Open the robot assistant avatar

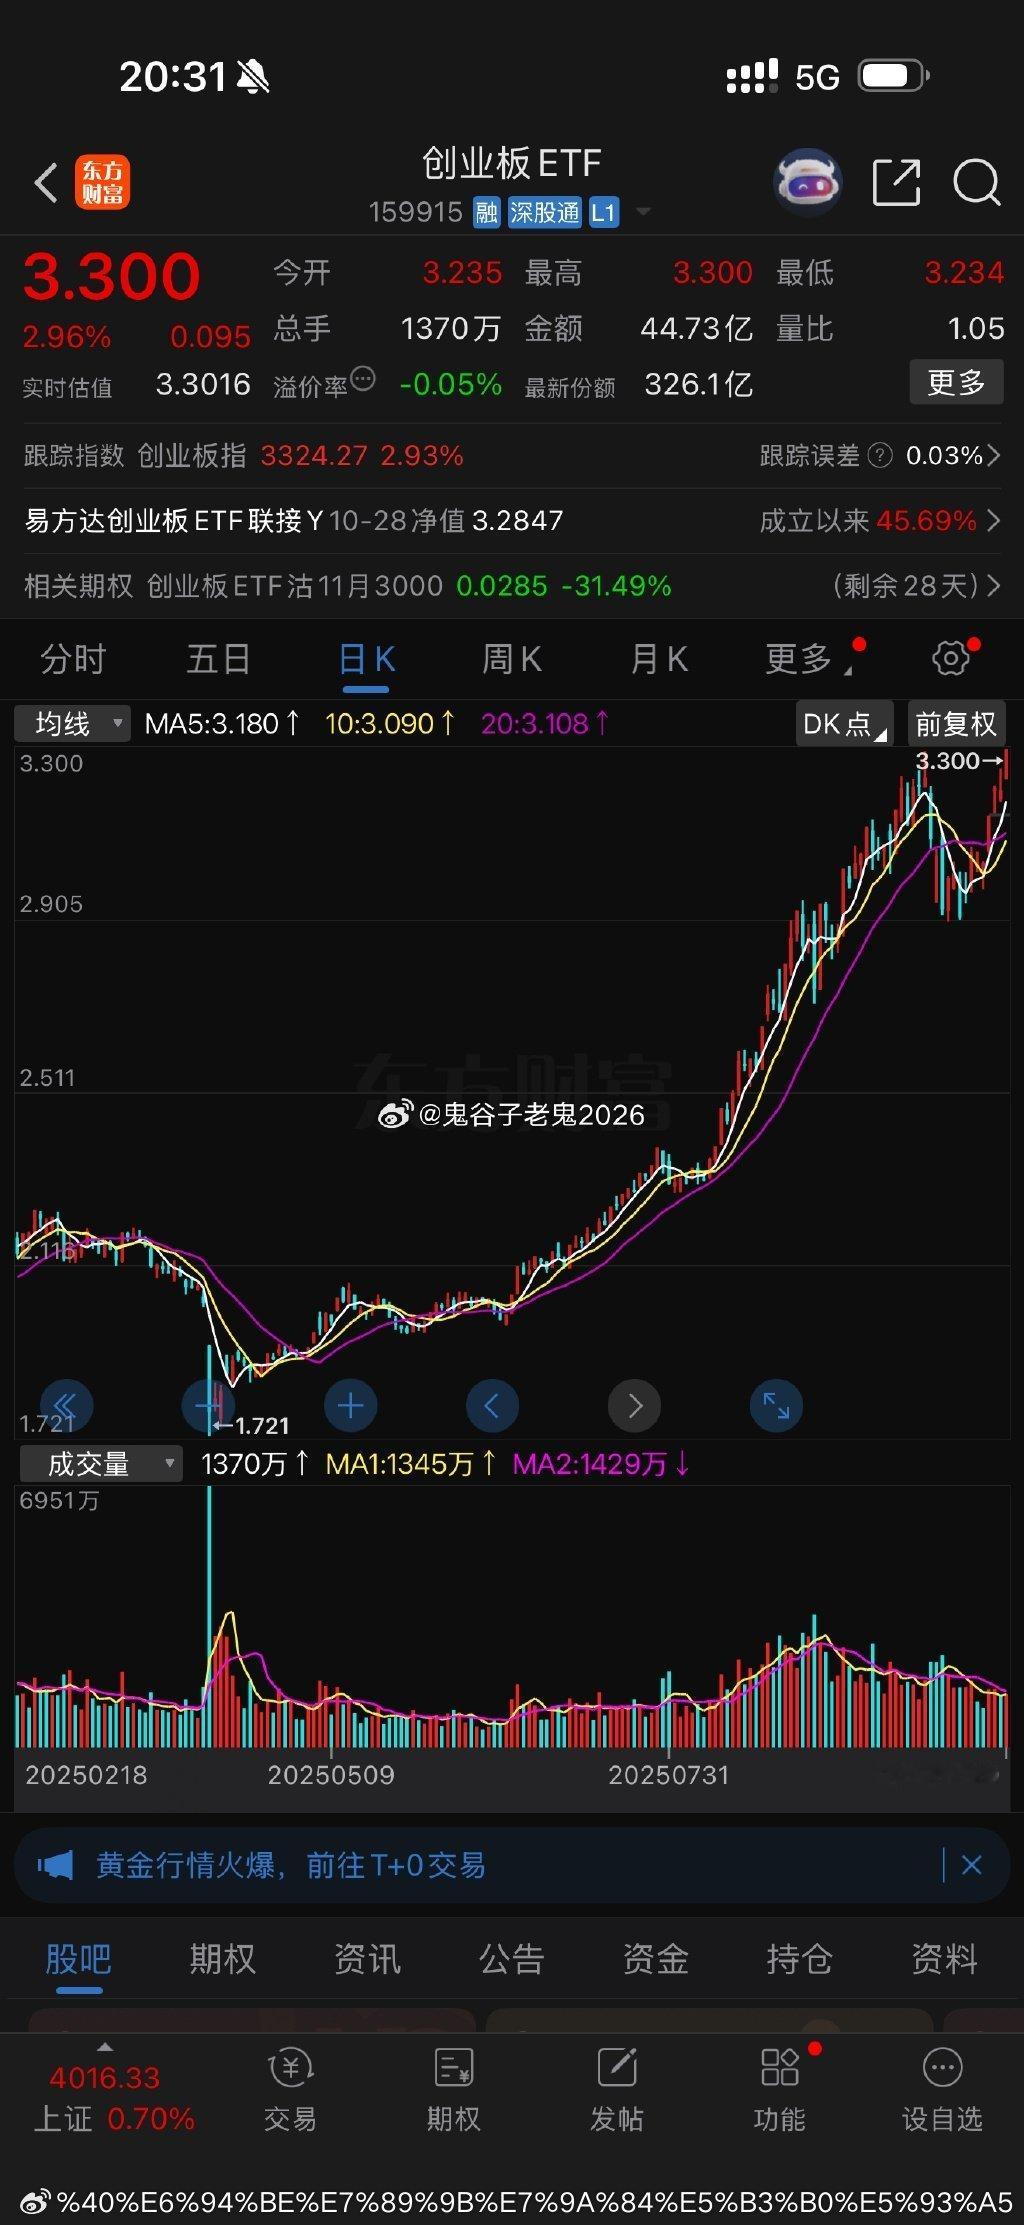[x=808, y=183]
